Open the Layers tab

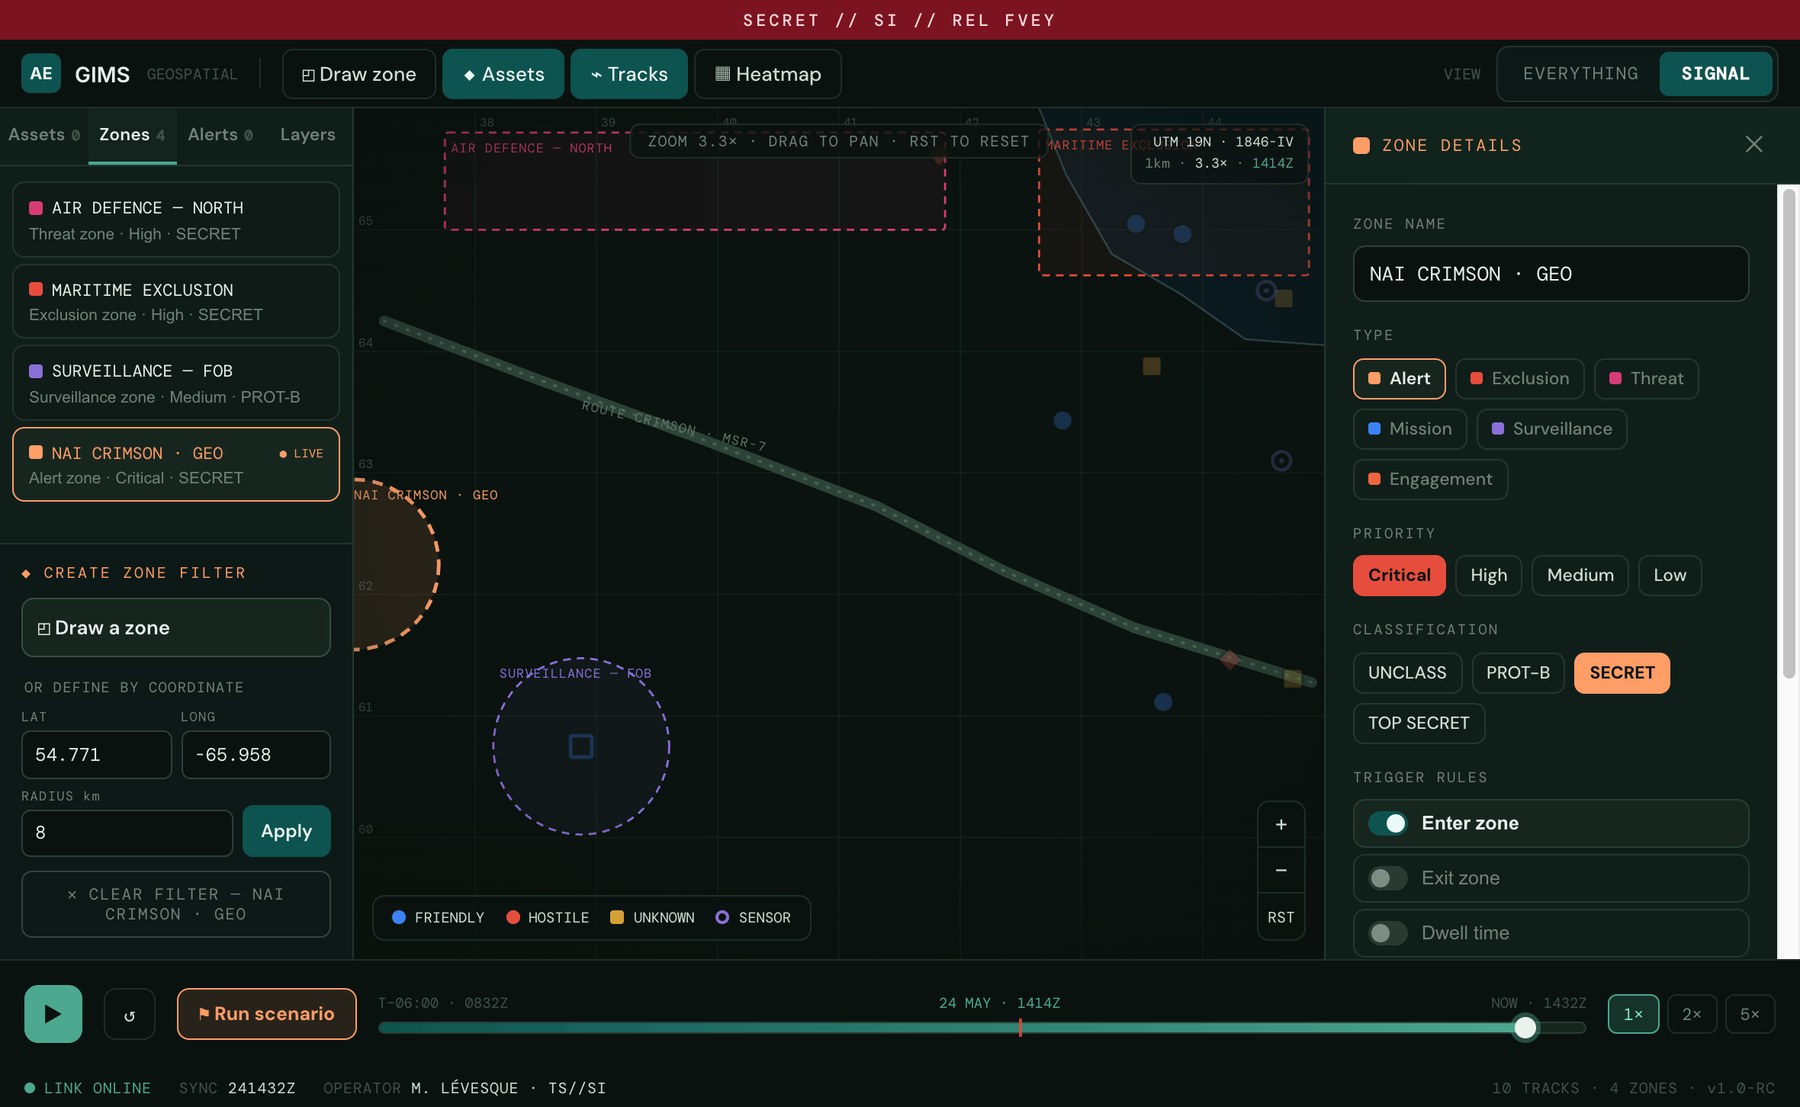(x=307, y=134)
